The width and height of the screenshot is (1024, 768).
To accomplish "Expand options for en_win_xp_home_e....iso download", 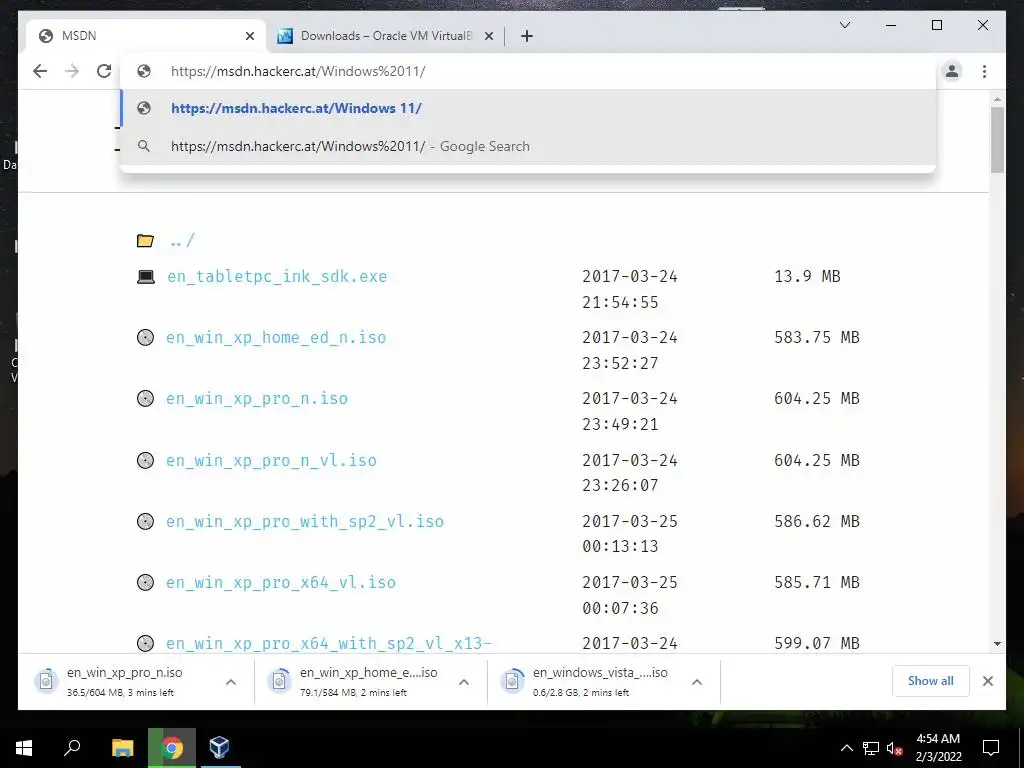I will (464, 682).
